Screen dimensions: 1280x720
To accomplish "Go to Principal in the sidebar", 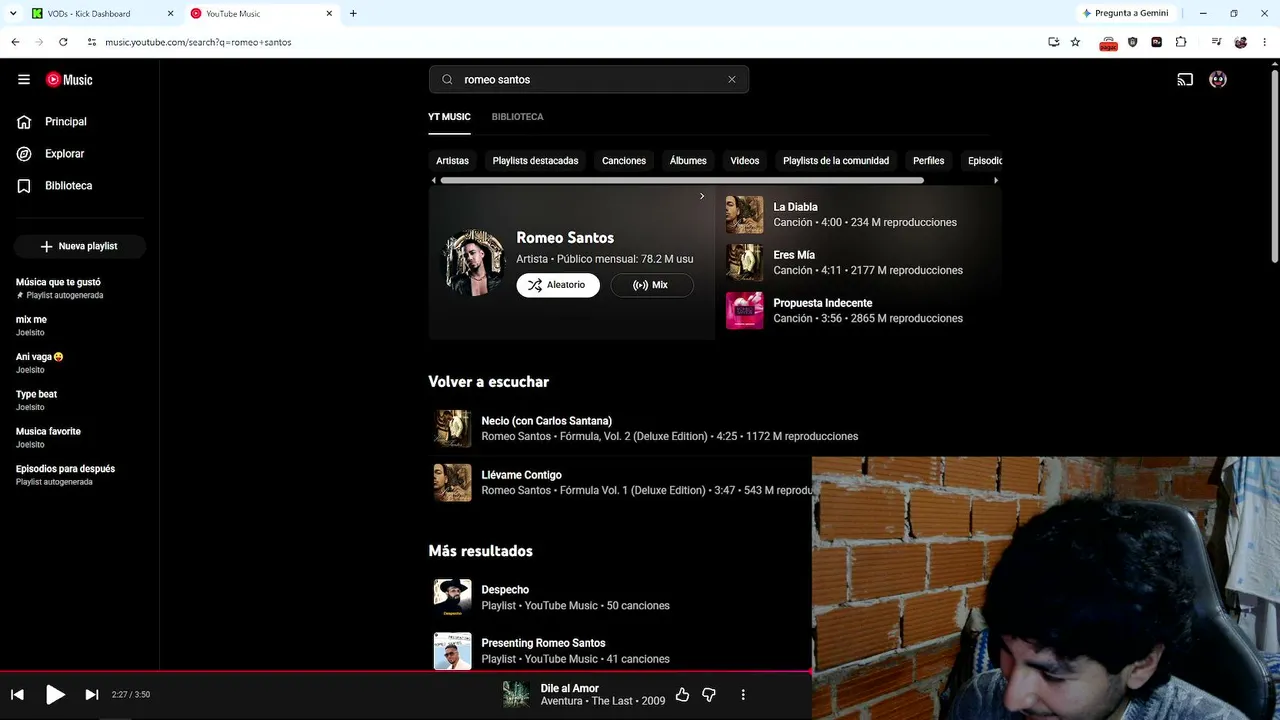I will [66, 122].
